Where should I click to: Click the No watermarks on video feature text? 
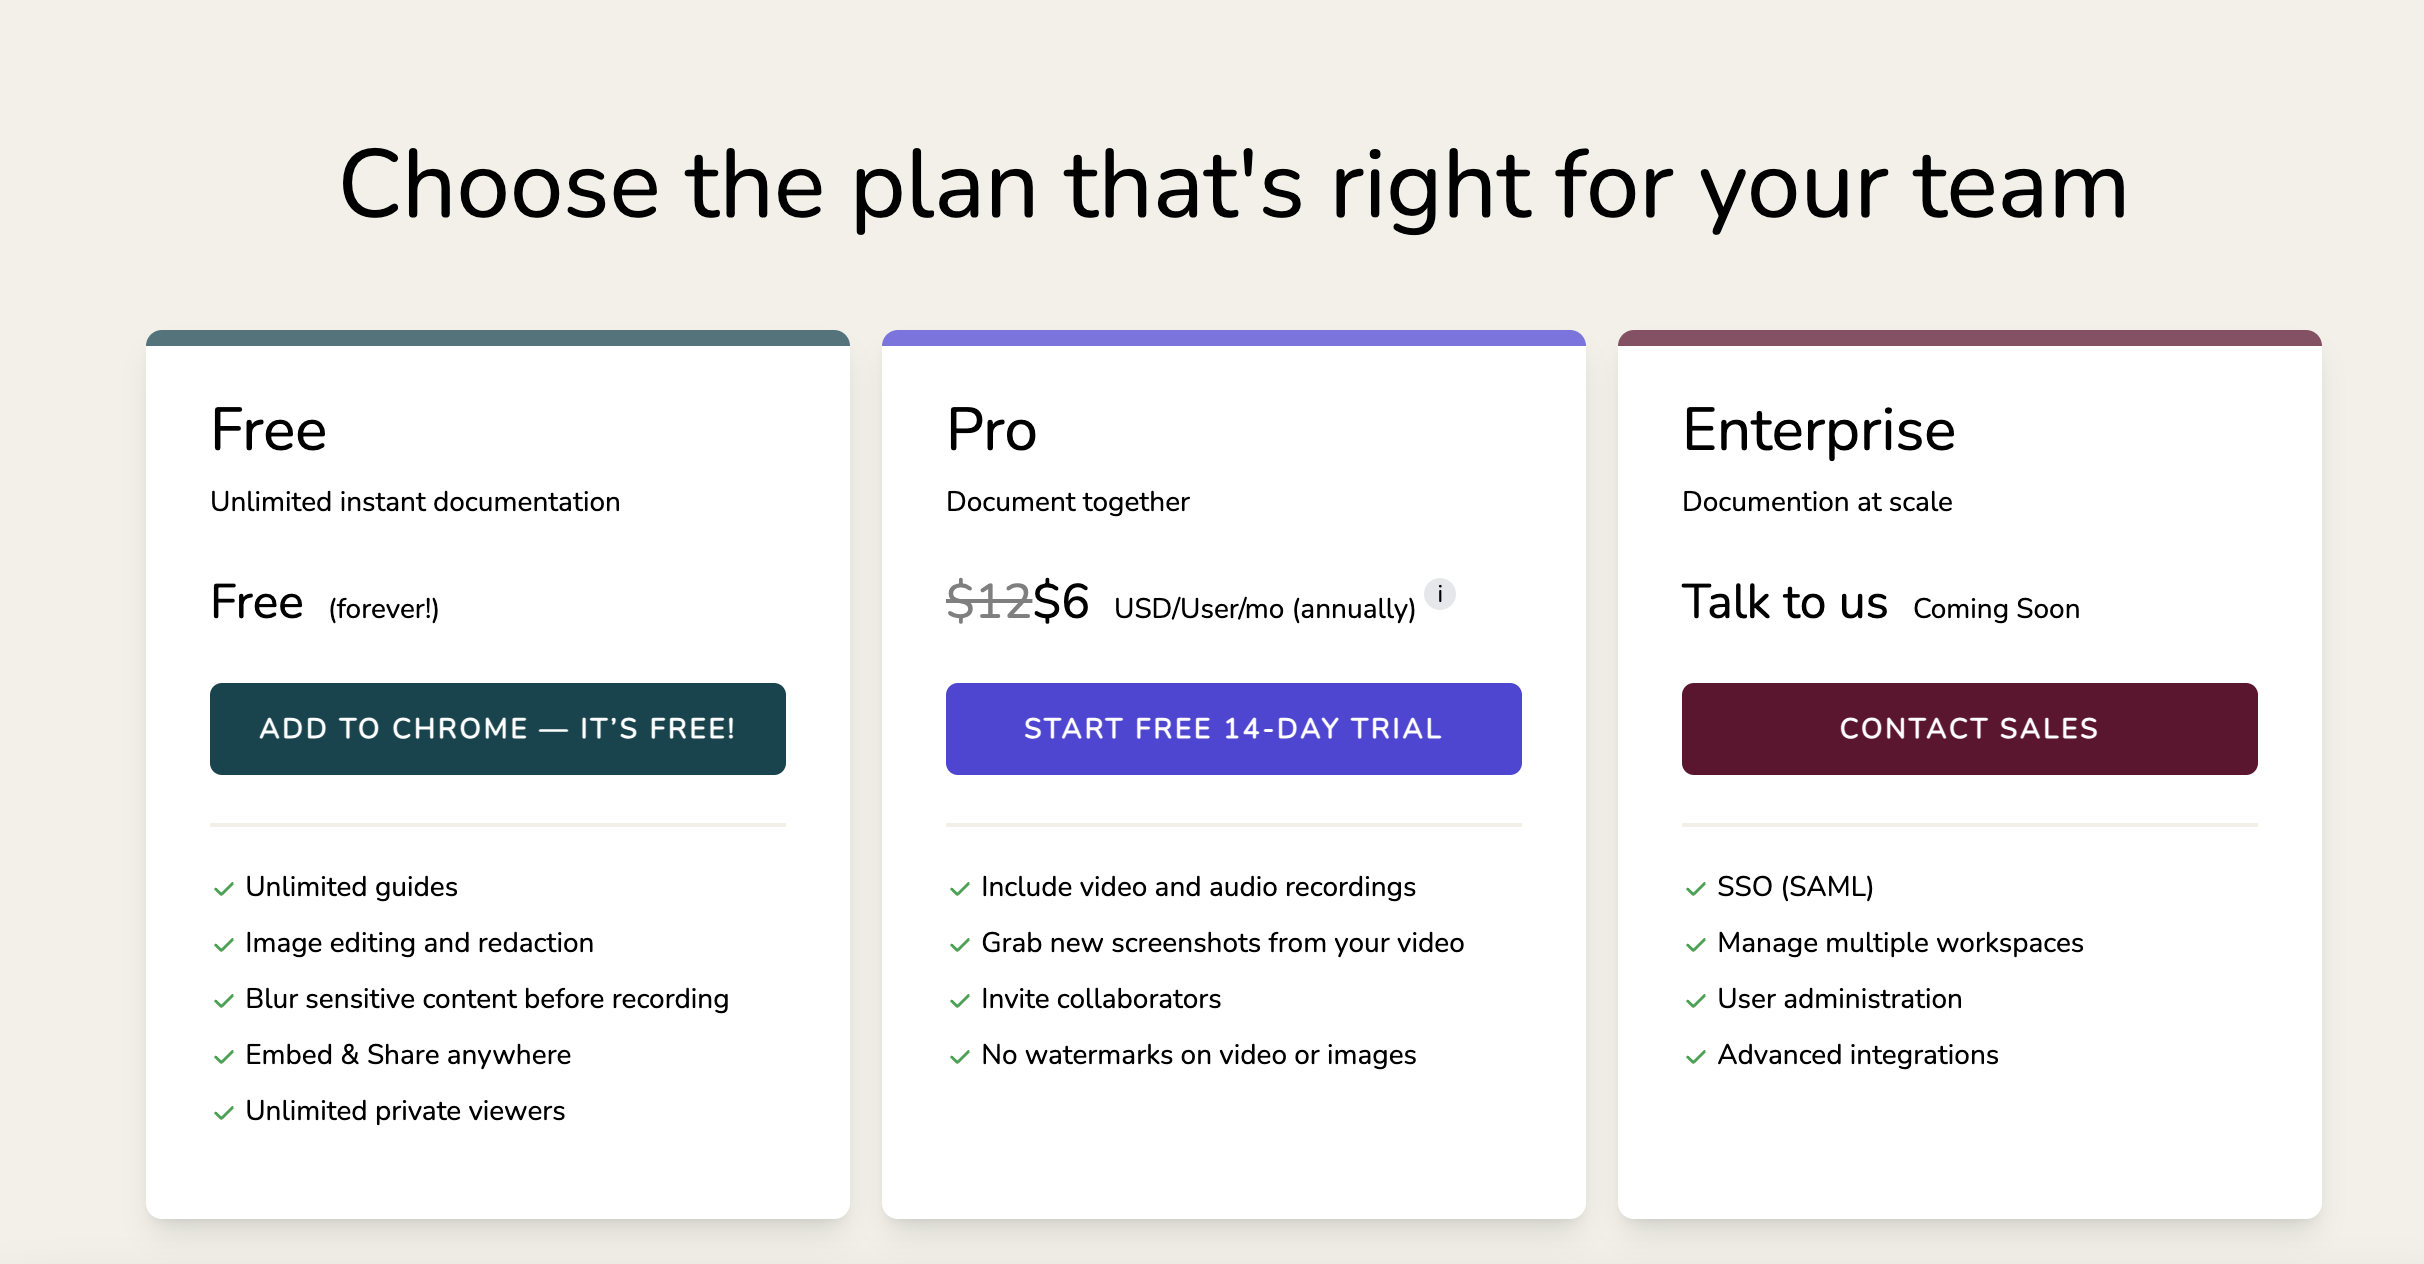pyautogui.click(x=1199, y=1056)
